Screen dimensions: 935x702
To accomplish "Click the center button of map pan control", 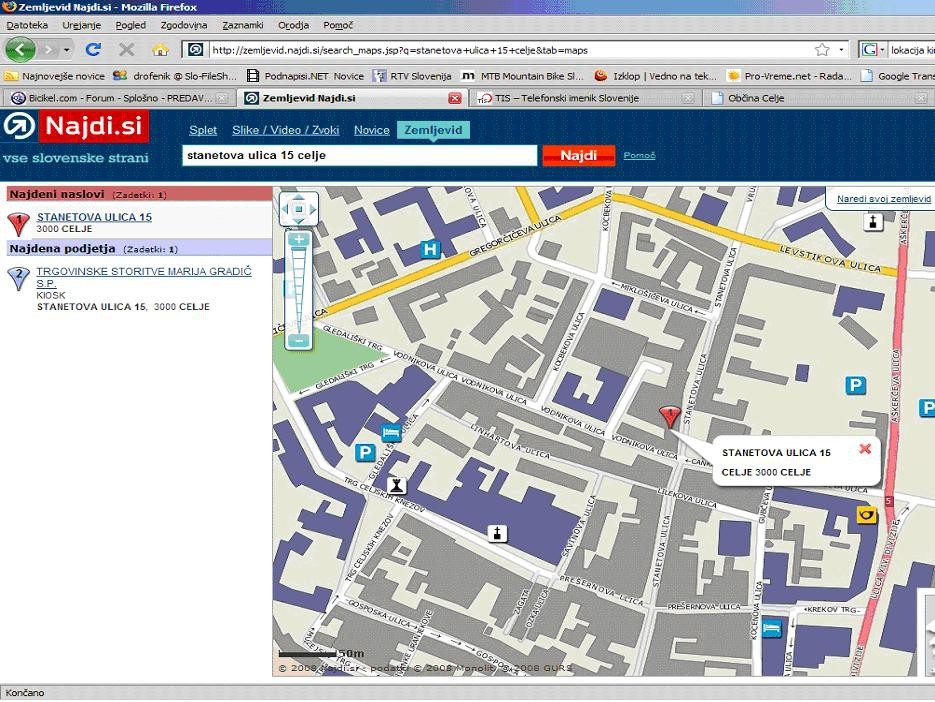I will (x=299, y=209).
